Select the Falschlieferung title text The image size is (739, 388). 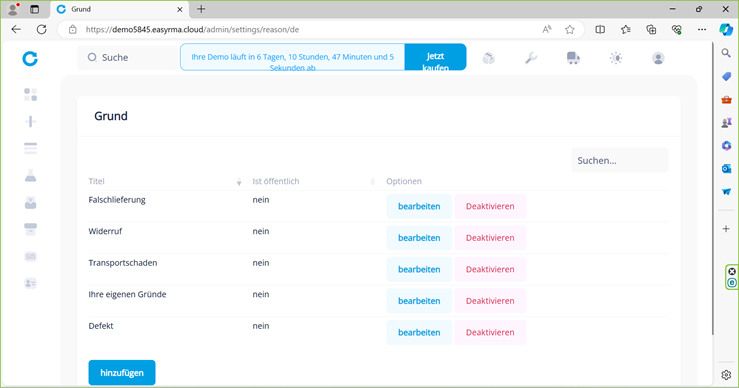coord(117,200)
